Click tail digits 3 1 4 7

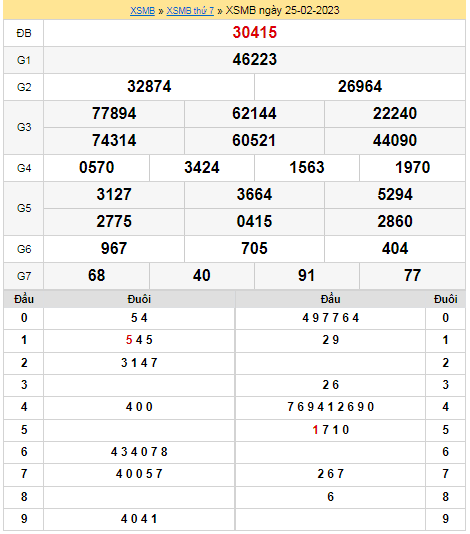click(139, 363)
